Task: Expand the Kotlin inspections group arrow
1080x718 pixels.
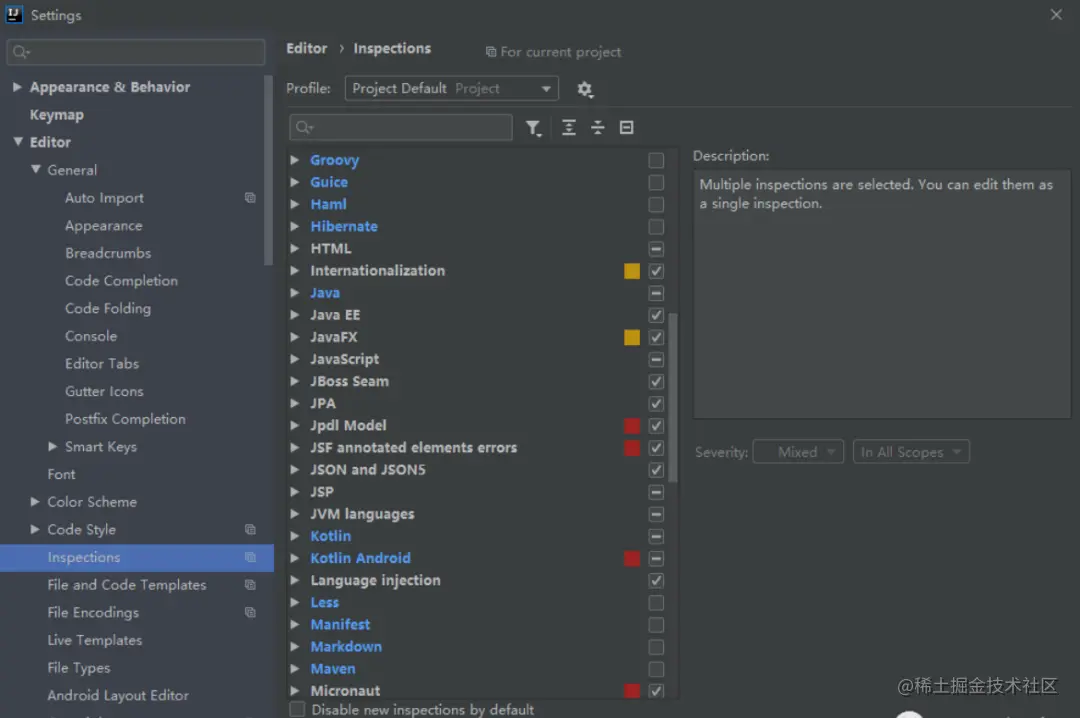Action: click(295, 536)
